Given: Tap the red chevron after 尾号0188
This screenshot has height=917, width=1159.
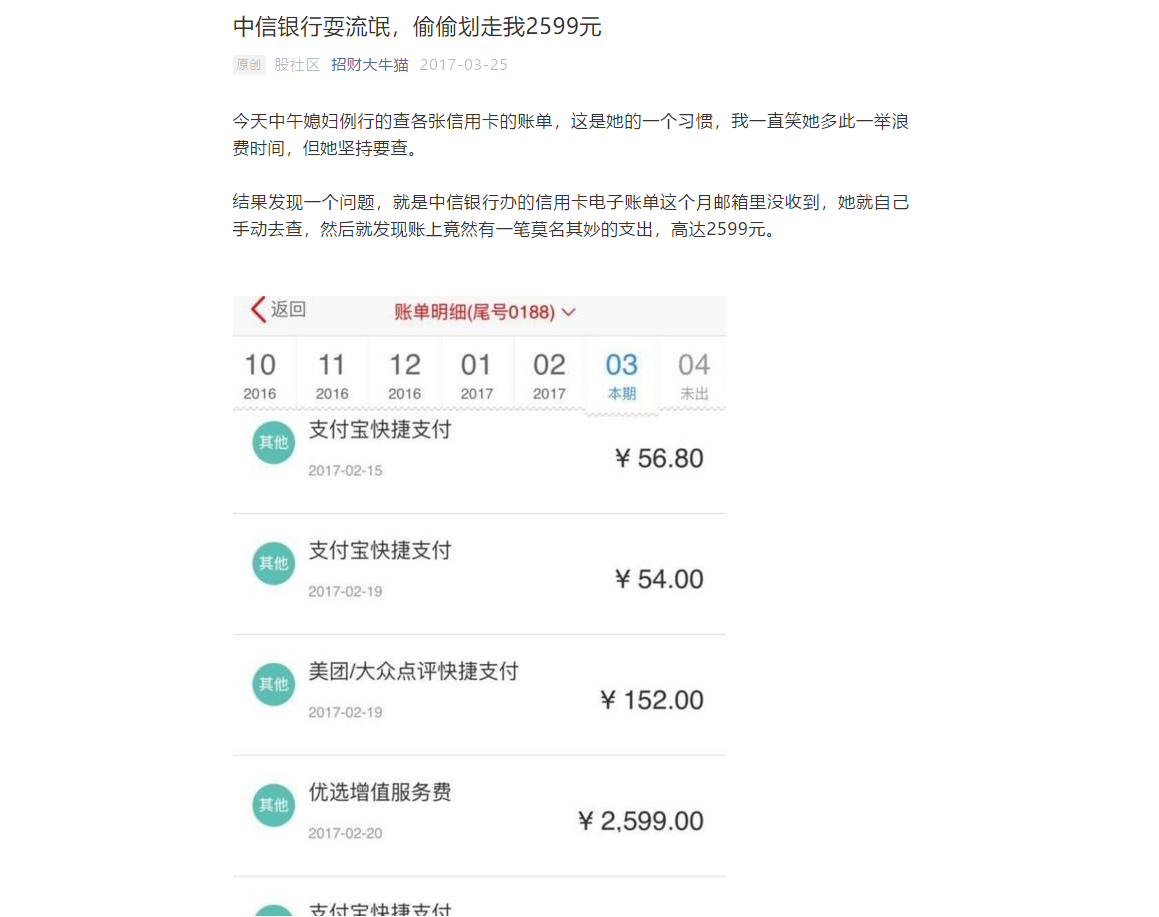Looking at the screenshot, I should tap(567, 311).
